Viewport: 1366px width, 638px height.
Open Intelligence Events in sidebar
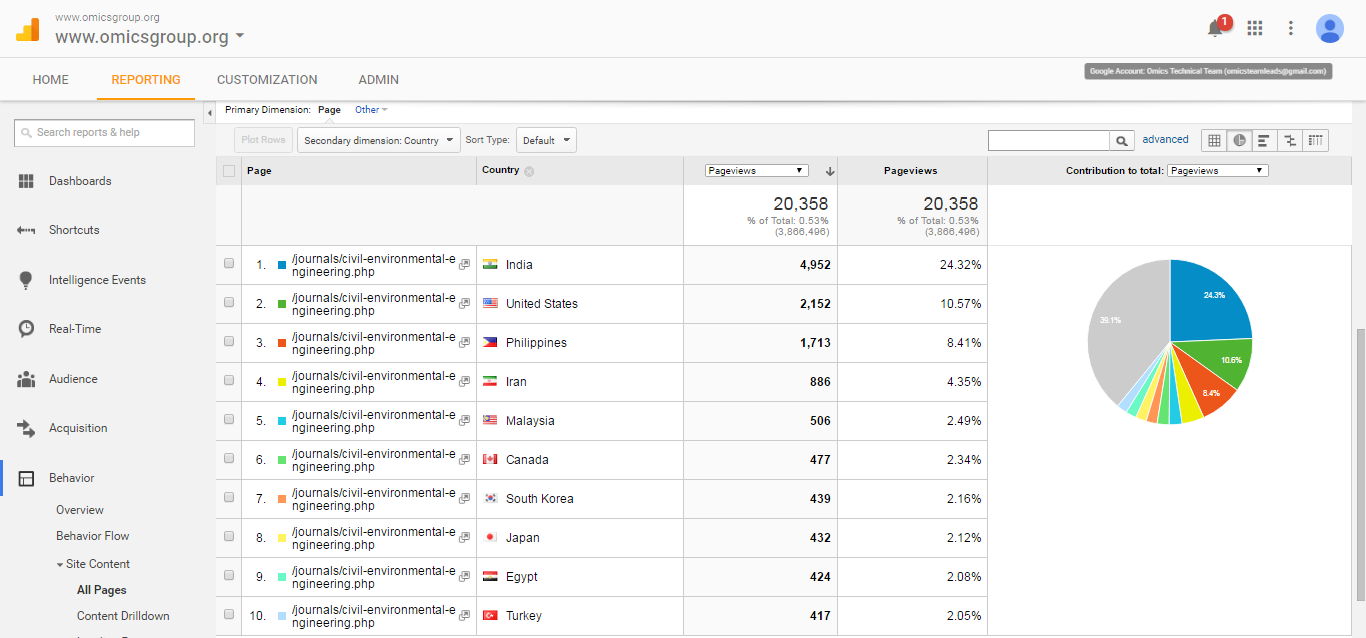[x=97, y=280]
